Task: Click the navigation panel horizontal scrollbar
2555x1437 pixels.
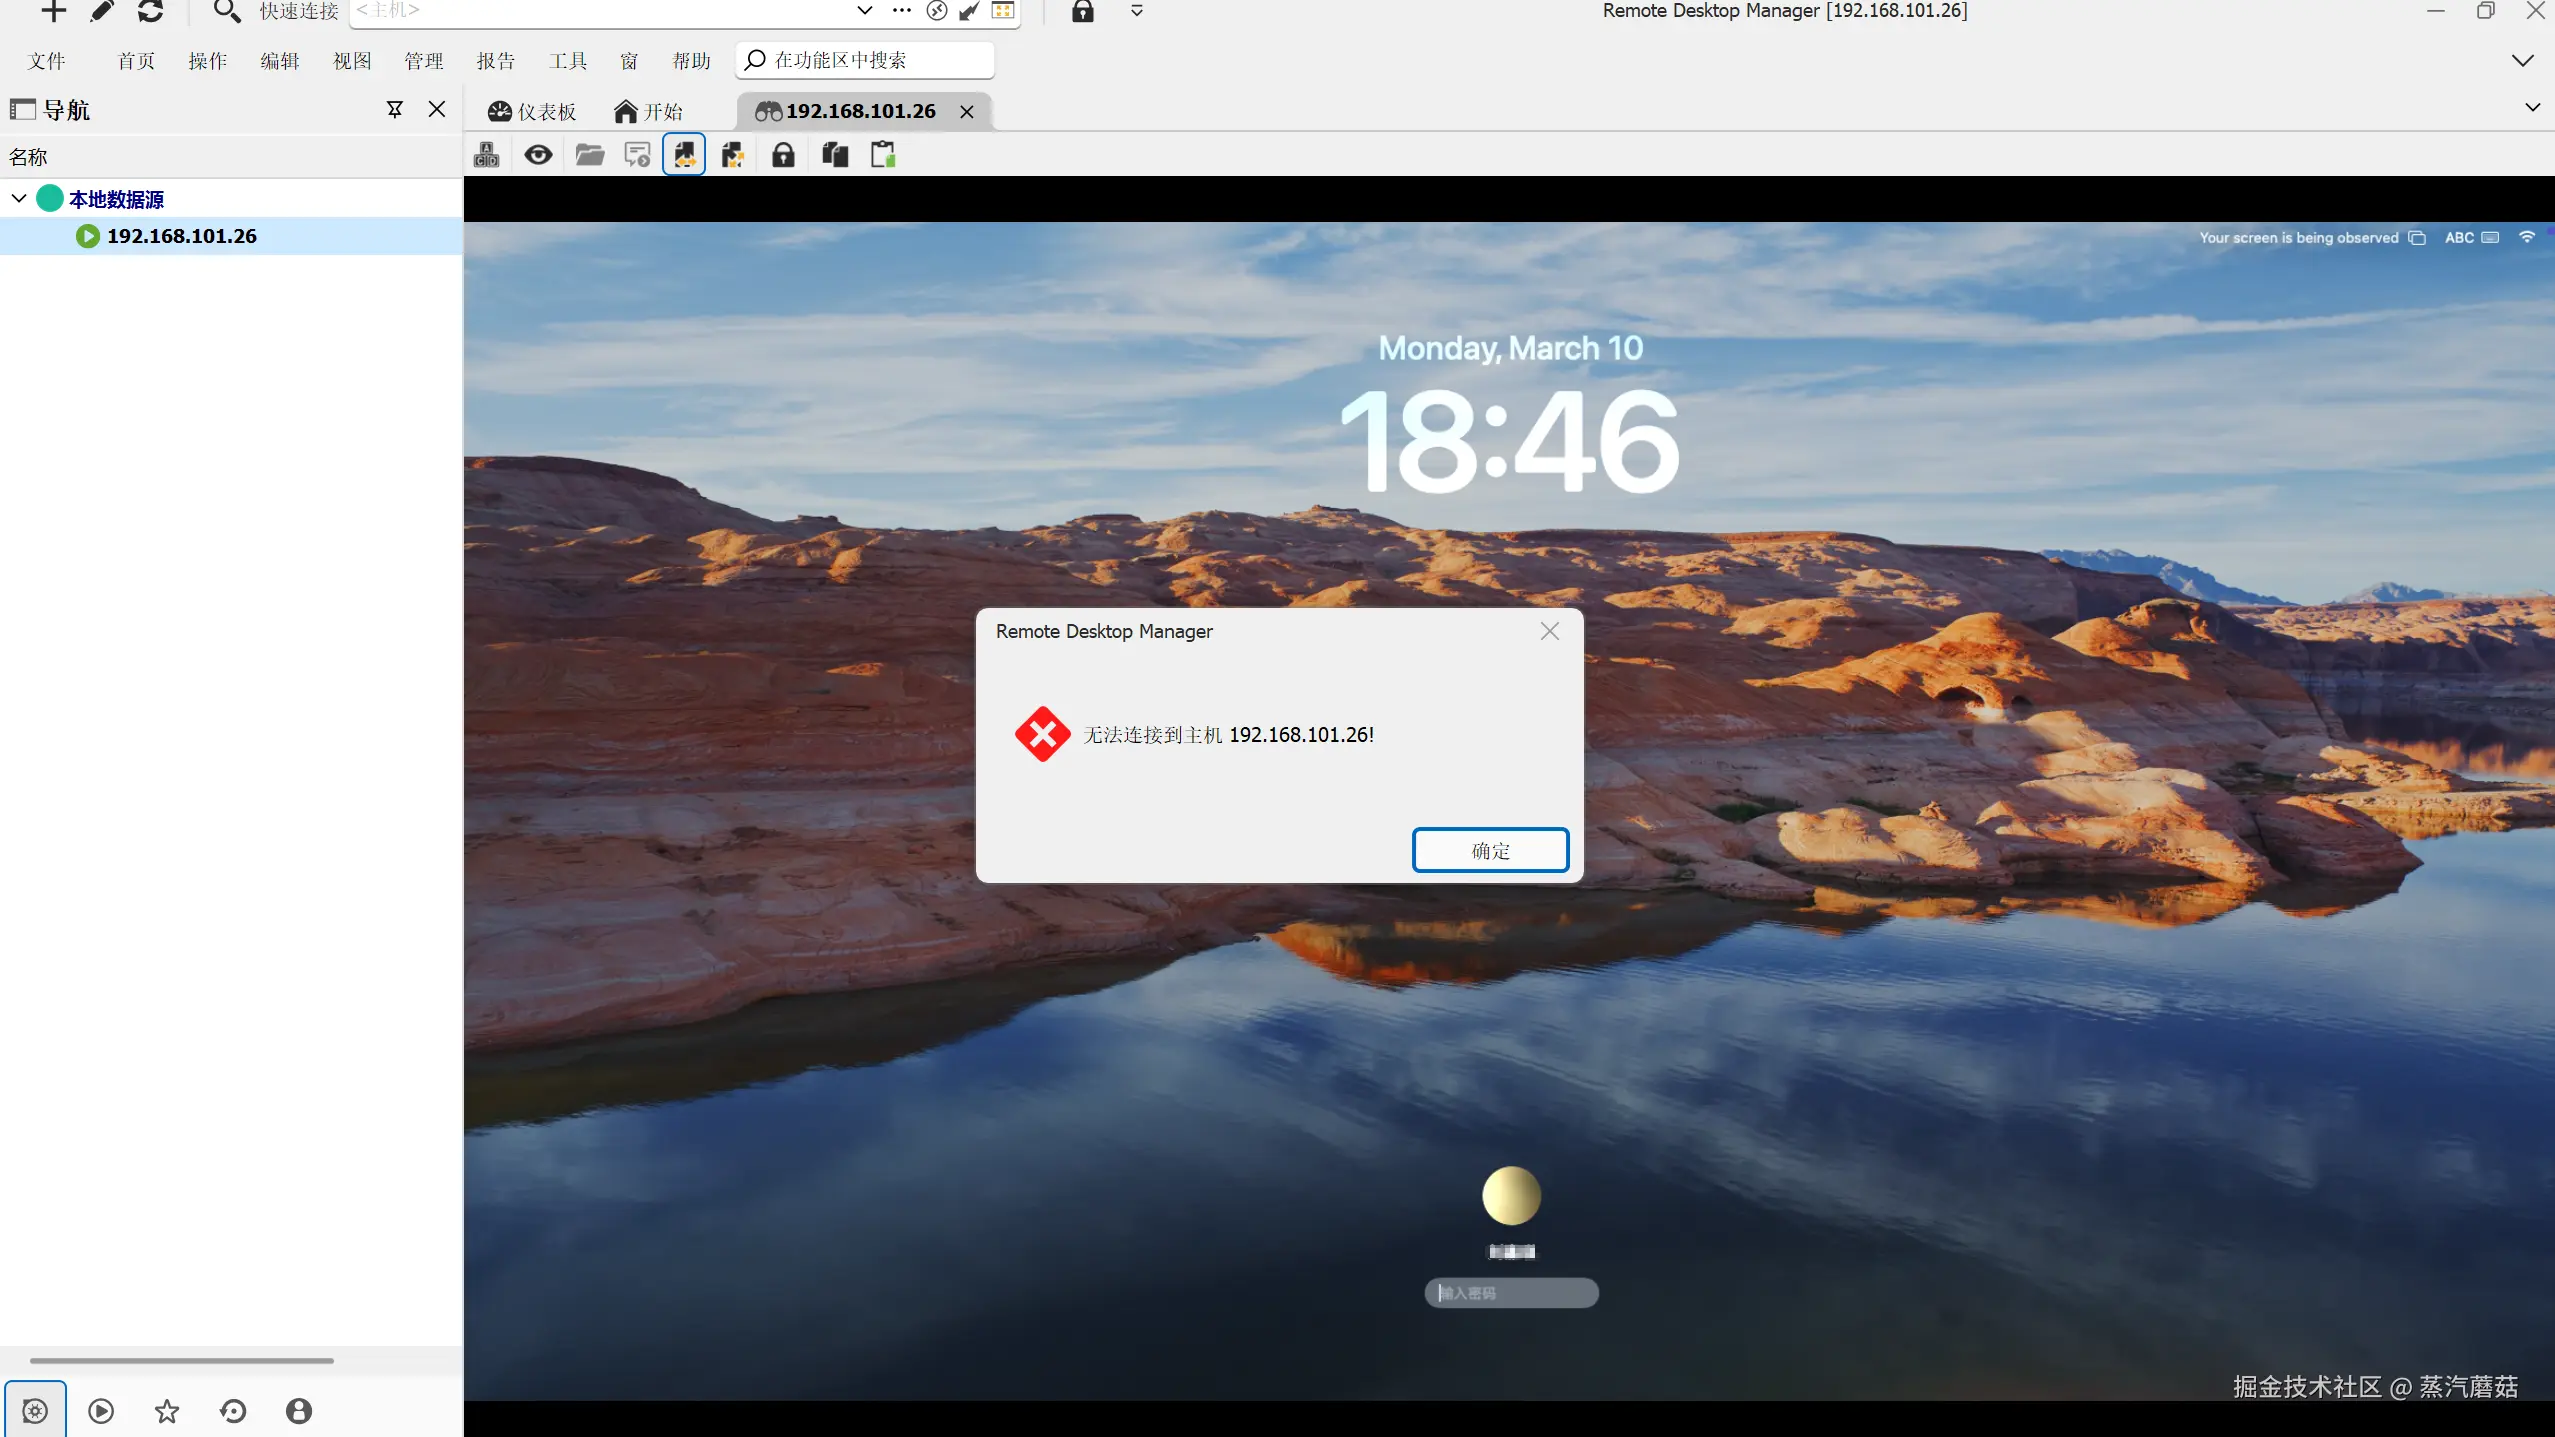Action: pos(182,1360)
